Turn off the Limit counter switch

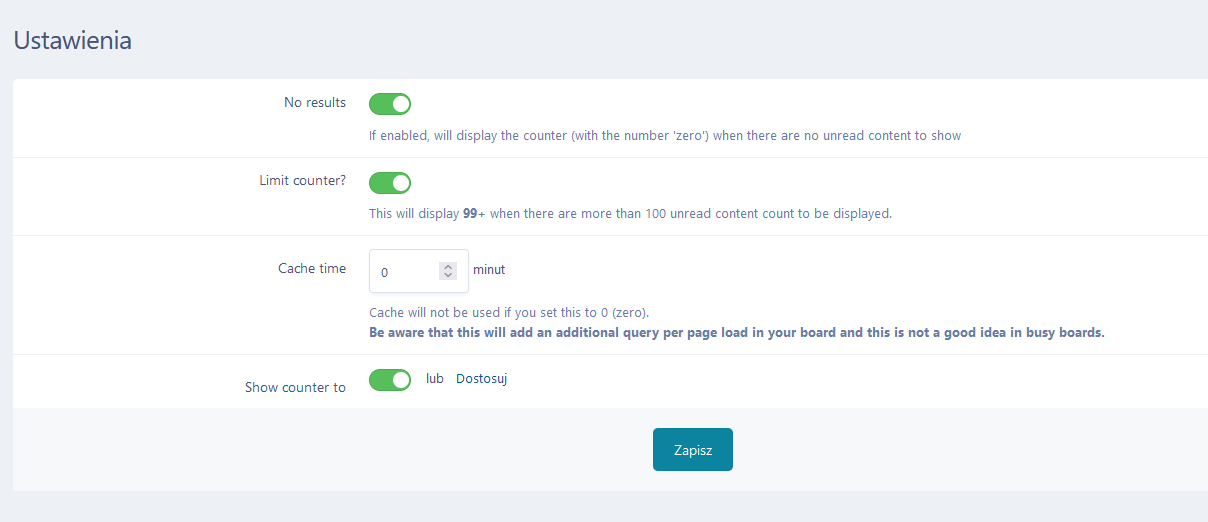(390, 183)
